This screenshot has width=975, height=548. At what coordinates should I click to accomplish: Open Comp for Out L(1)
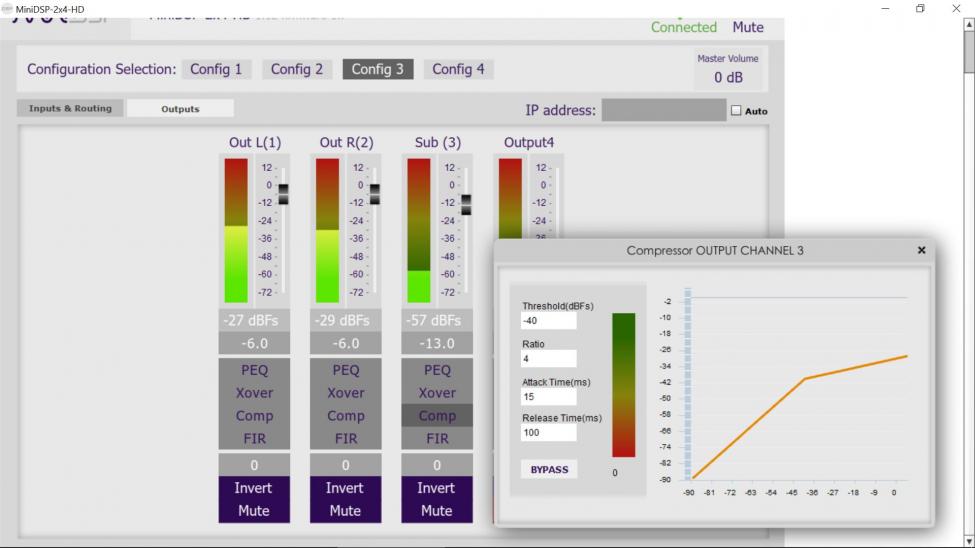pyautogui.click(x=254, y=416)
